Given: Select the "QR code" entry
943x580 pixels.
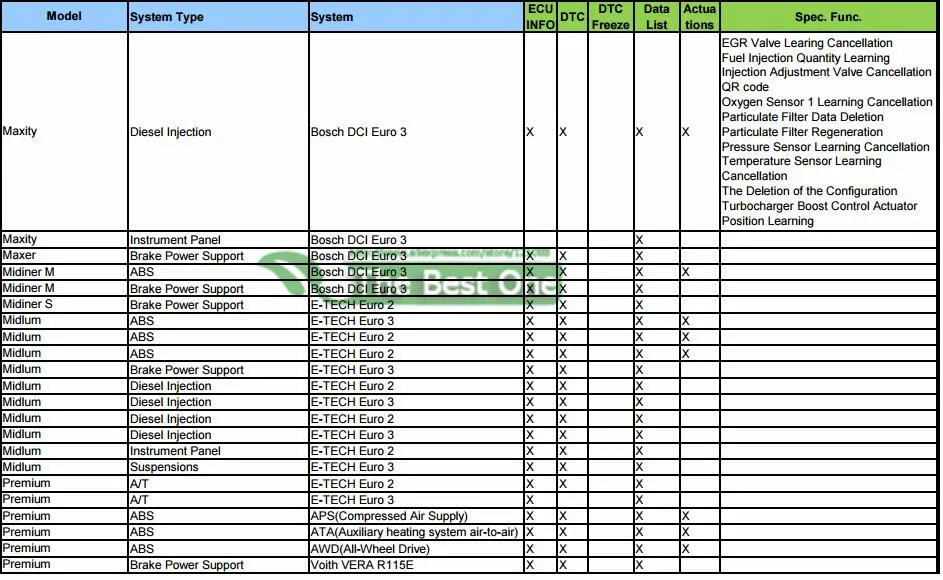Looking at the screenshot, I should (745, 87).
